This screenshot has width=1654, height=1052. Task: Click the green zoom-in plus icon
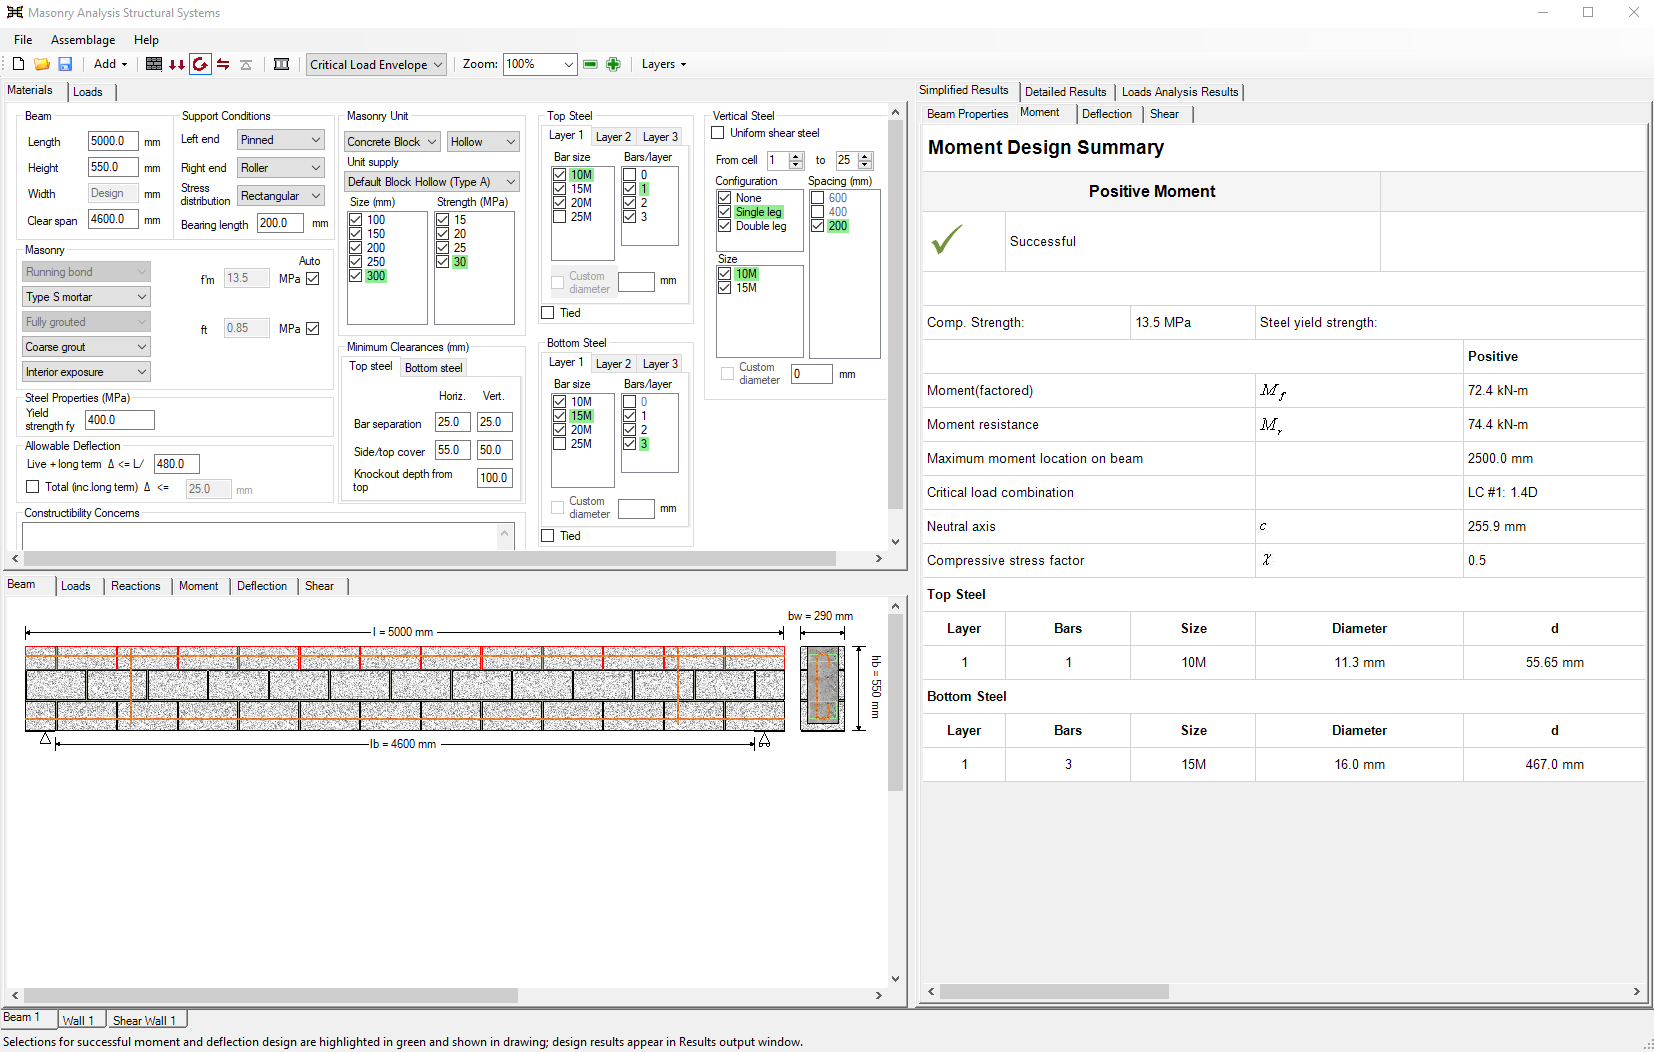[x=613, y=64]
